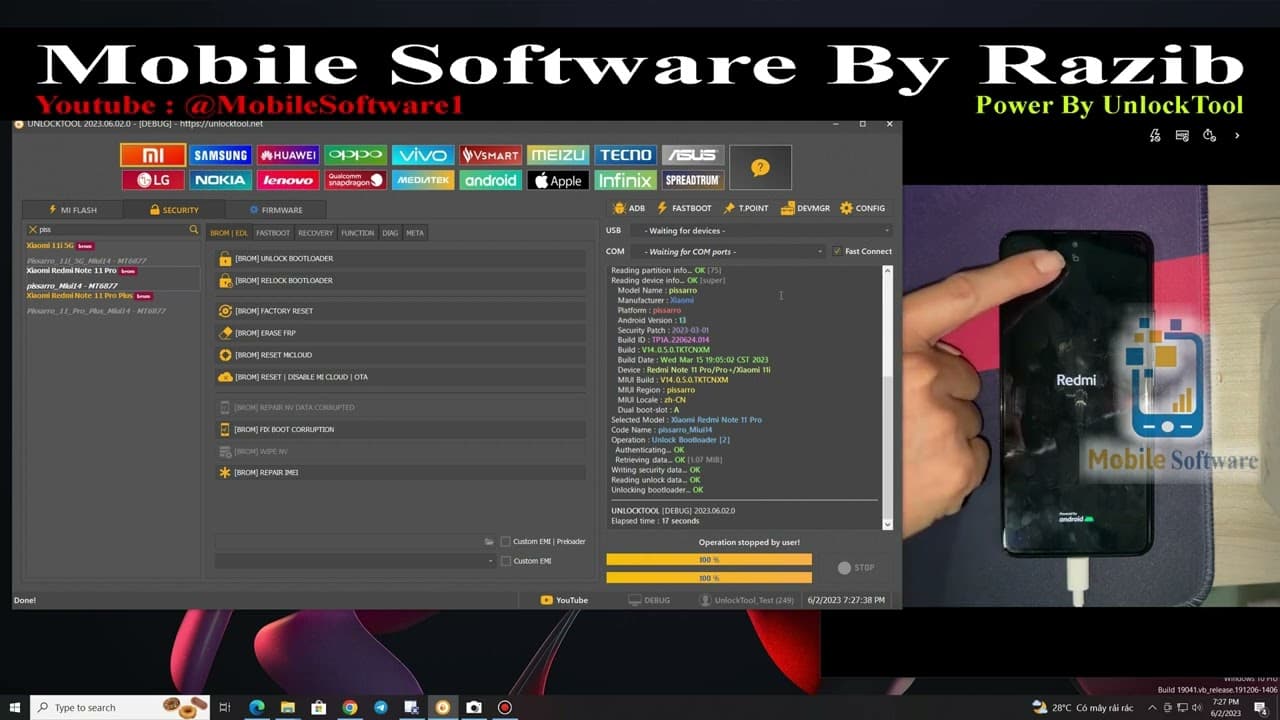The height and width of the screenshot is (720, 1280).
Task: Click the magnifier icon in model search
Action: [x=194, y=230]
